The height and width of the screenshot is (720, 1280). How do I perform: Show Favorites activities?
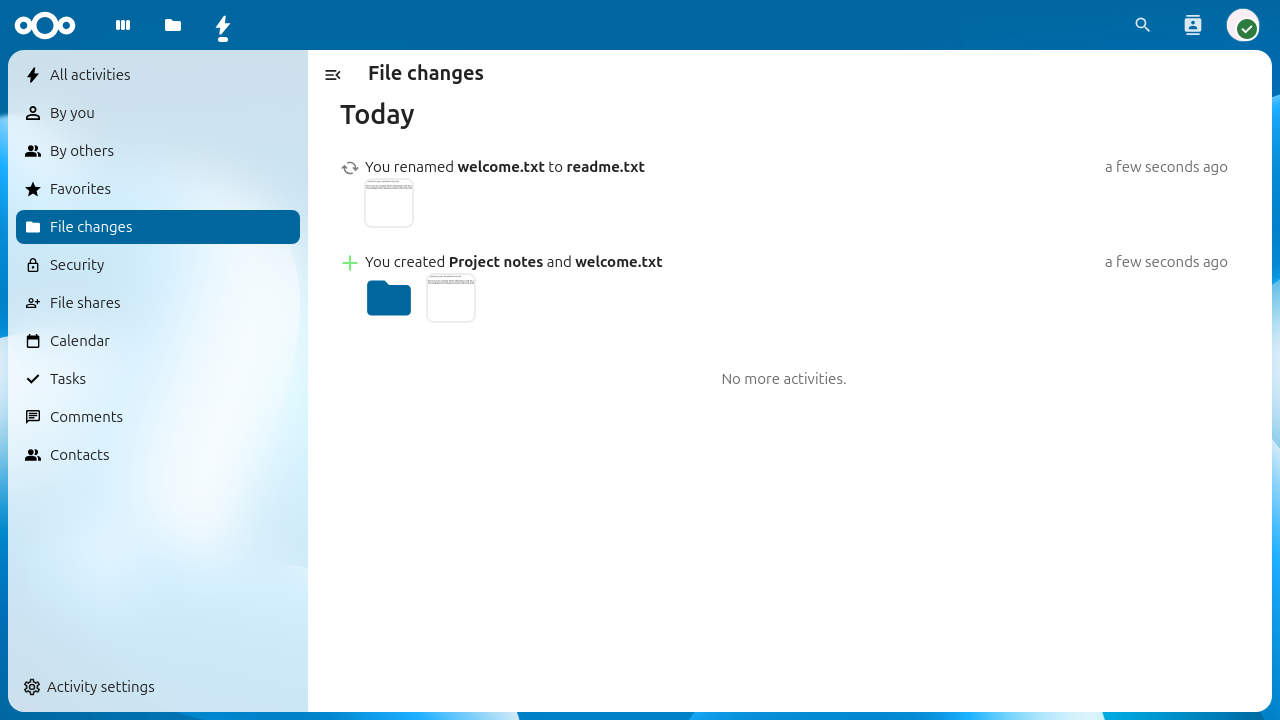pos(79,188)
